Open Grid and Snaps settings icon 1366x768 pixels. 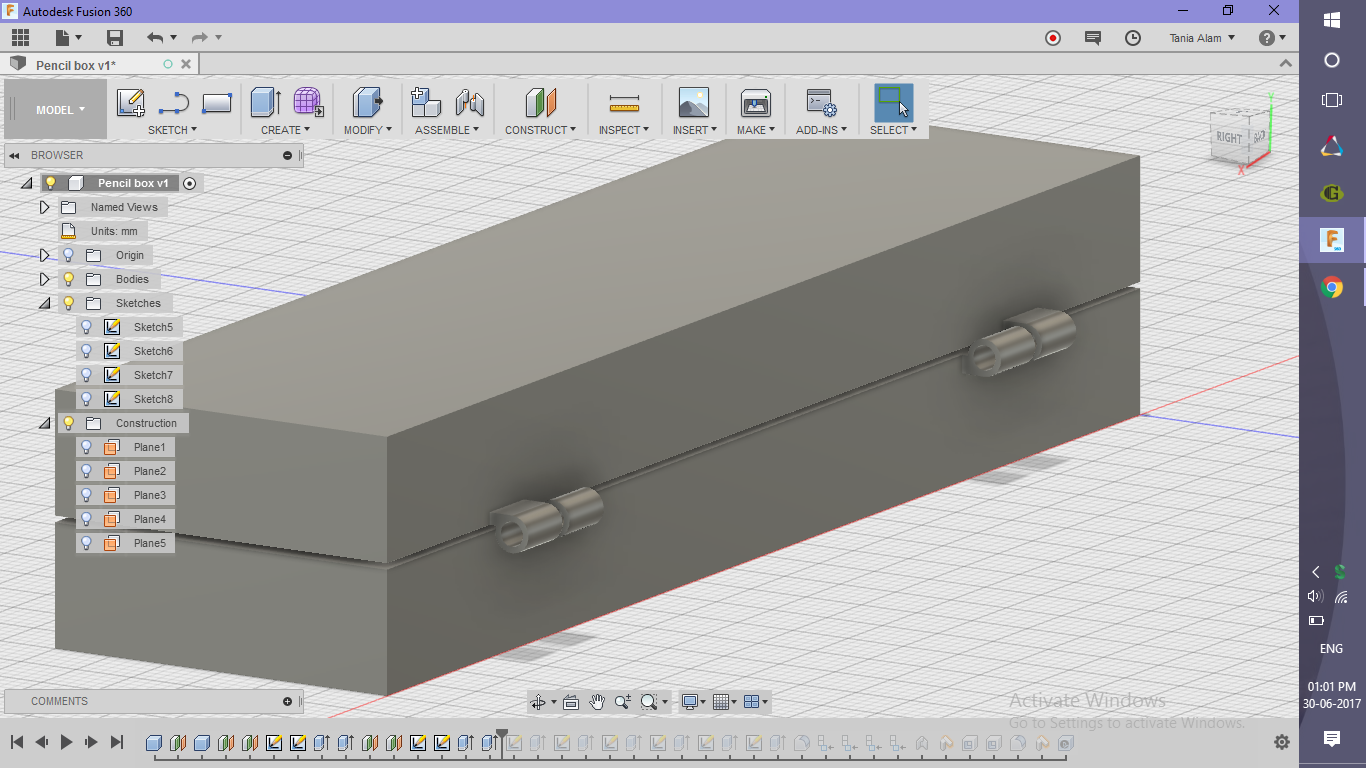722,702
